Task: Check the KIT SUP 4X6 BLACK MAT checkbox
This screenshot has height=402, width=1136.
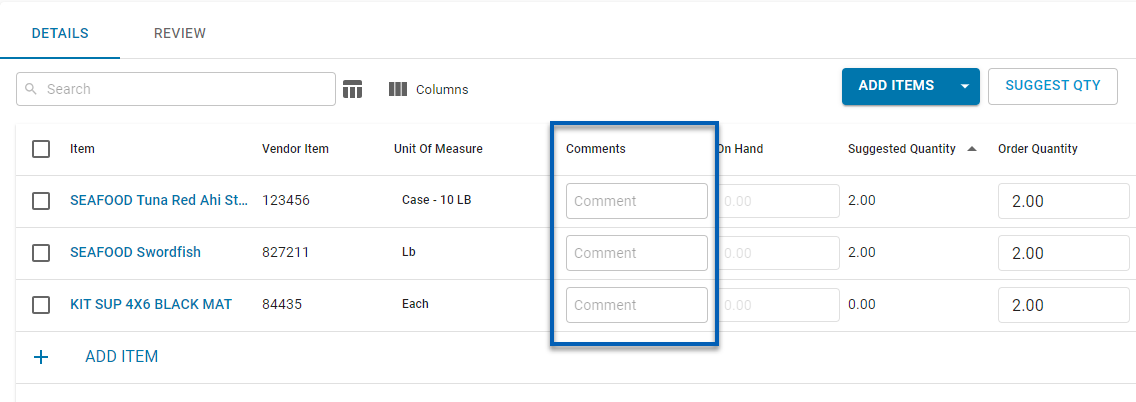Action: click(x=41, y=305)
